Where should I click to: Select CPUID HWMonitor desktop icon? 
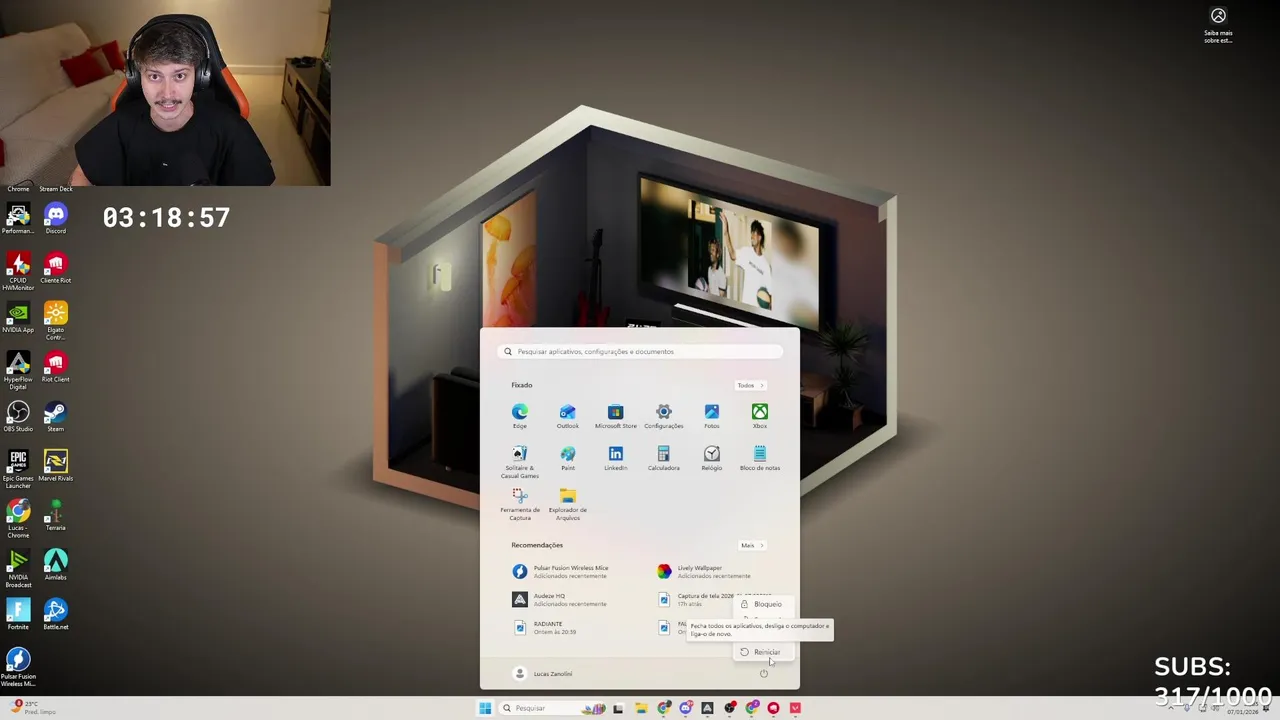pos(18,271)
